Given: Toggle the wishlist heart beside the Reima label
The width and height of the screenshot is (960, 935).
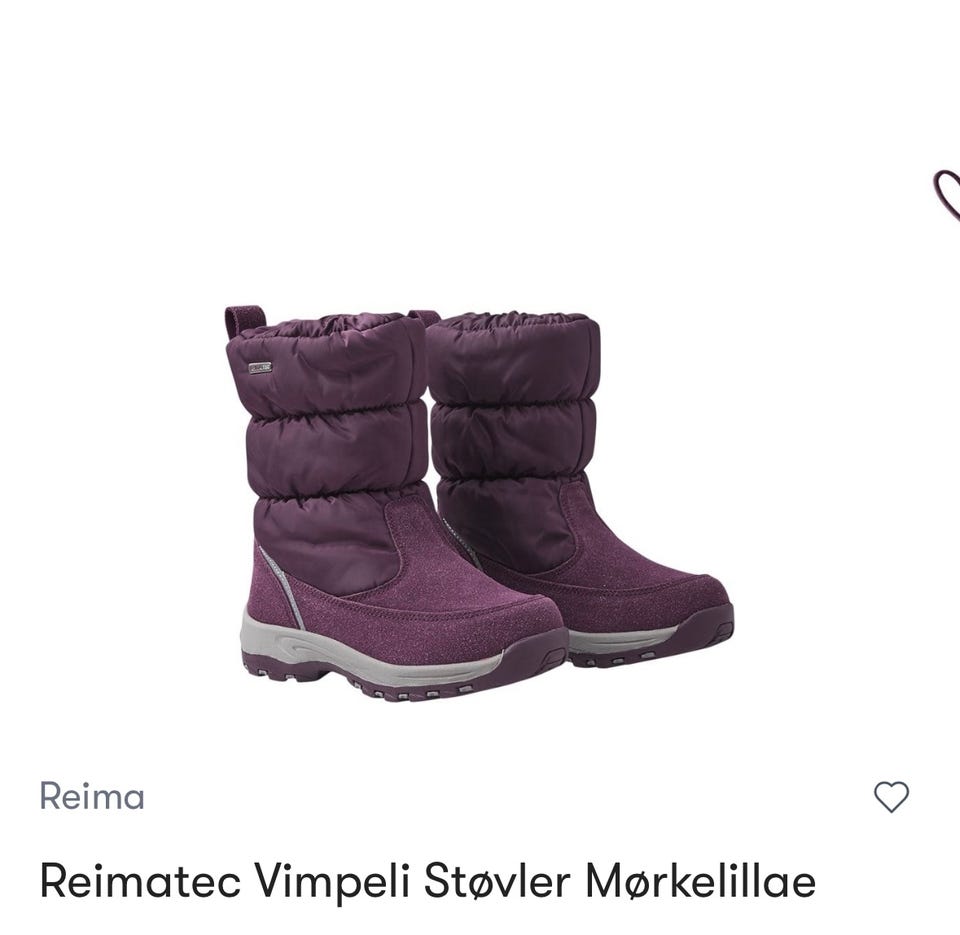Looking at the screenshot, I should (x=891, y=797).
